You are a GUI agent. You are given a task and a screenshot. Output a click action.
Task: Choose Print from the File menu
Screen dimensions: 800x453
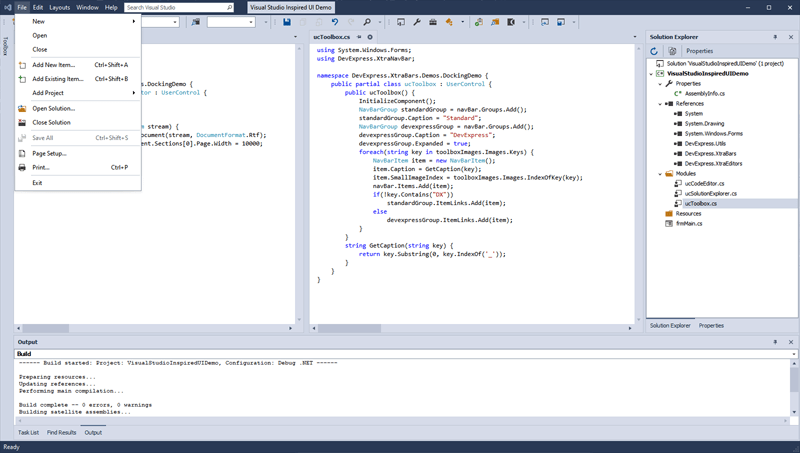click(78, 167)
